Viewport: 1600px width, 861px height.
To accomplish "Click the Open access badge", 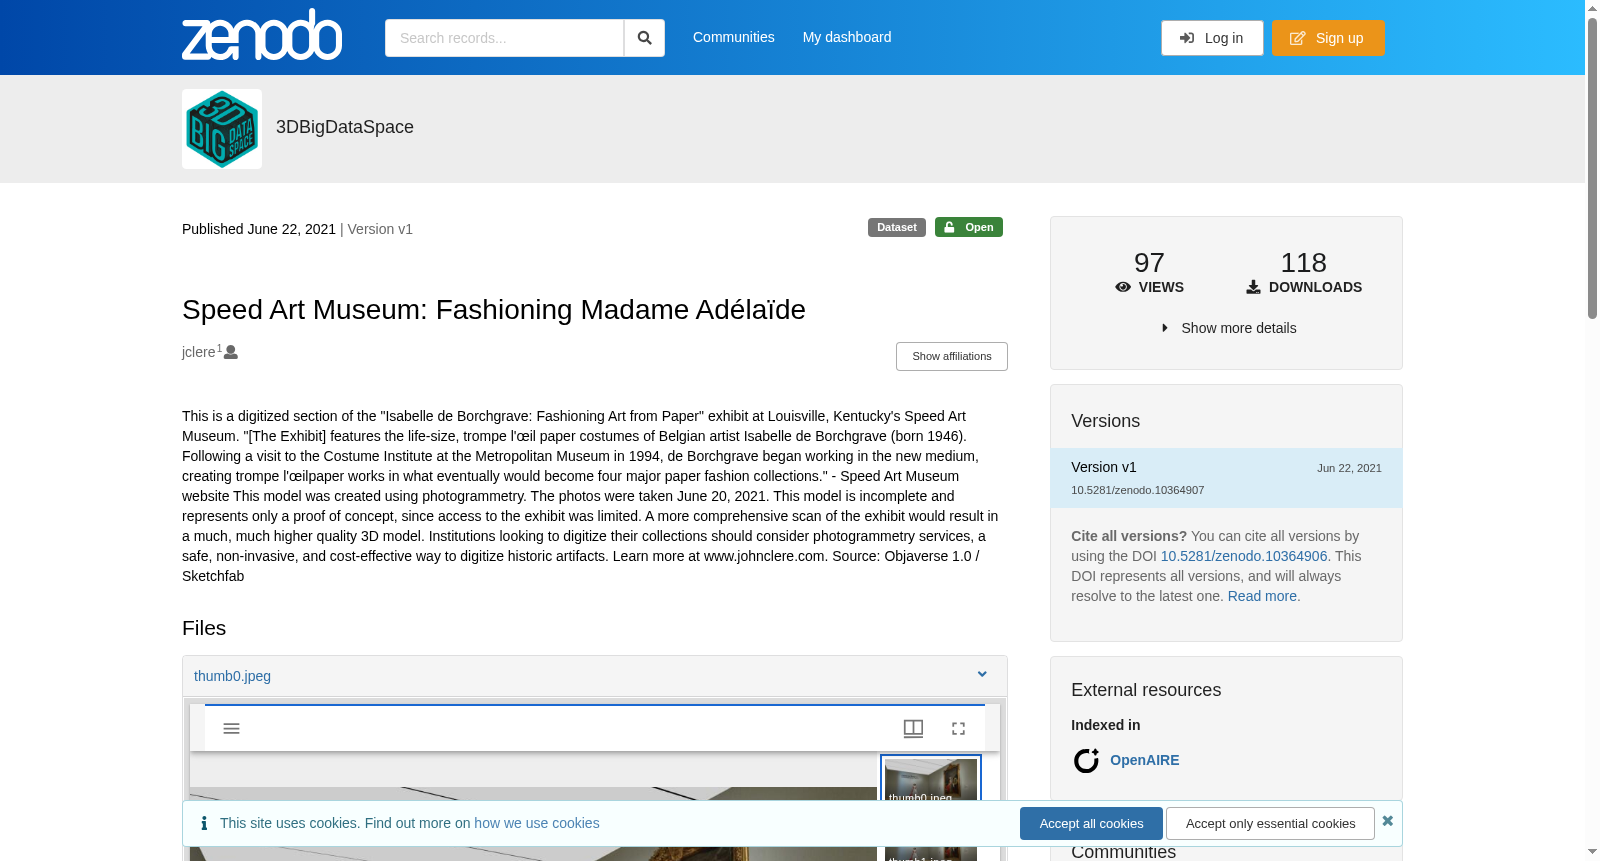I will pyautogui.click(x=969, y=227).
